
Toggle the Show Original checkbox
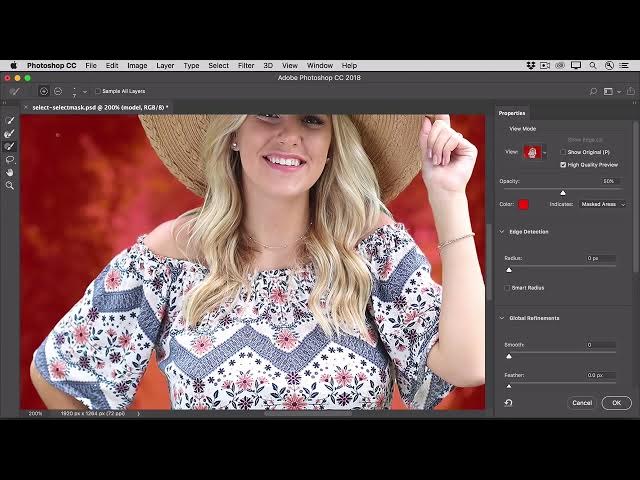pos(563,152)
